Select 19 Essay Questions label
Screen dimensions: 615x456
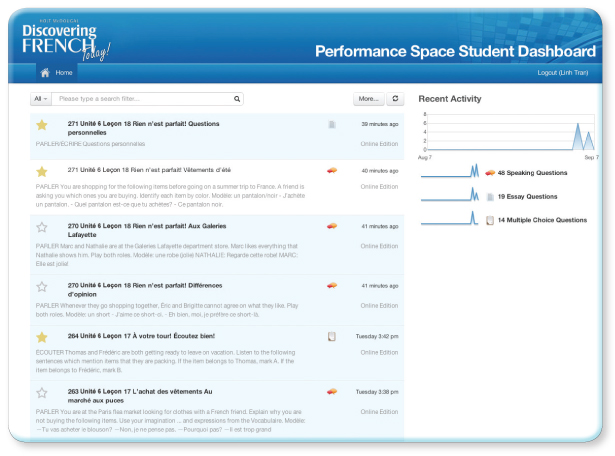[527, 196]
